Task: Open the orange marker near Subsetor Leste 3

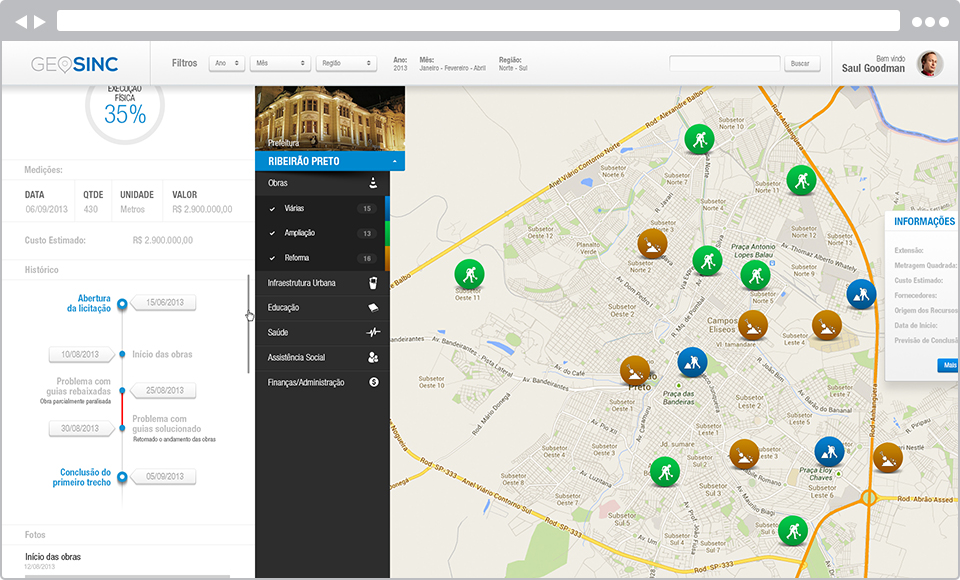Action: coord(744,454)
